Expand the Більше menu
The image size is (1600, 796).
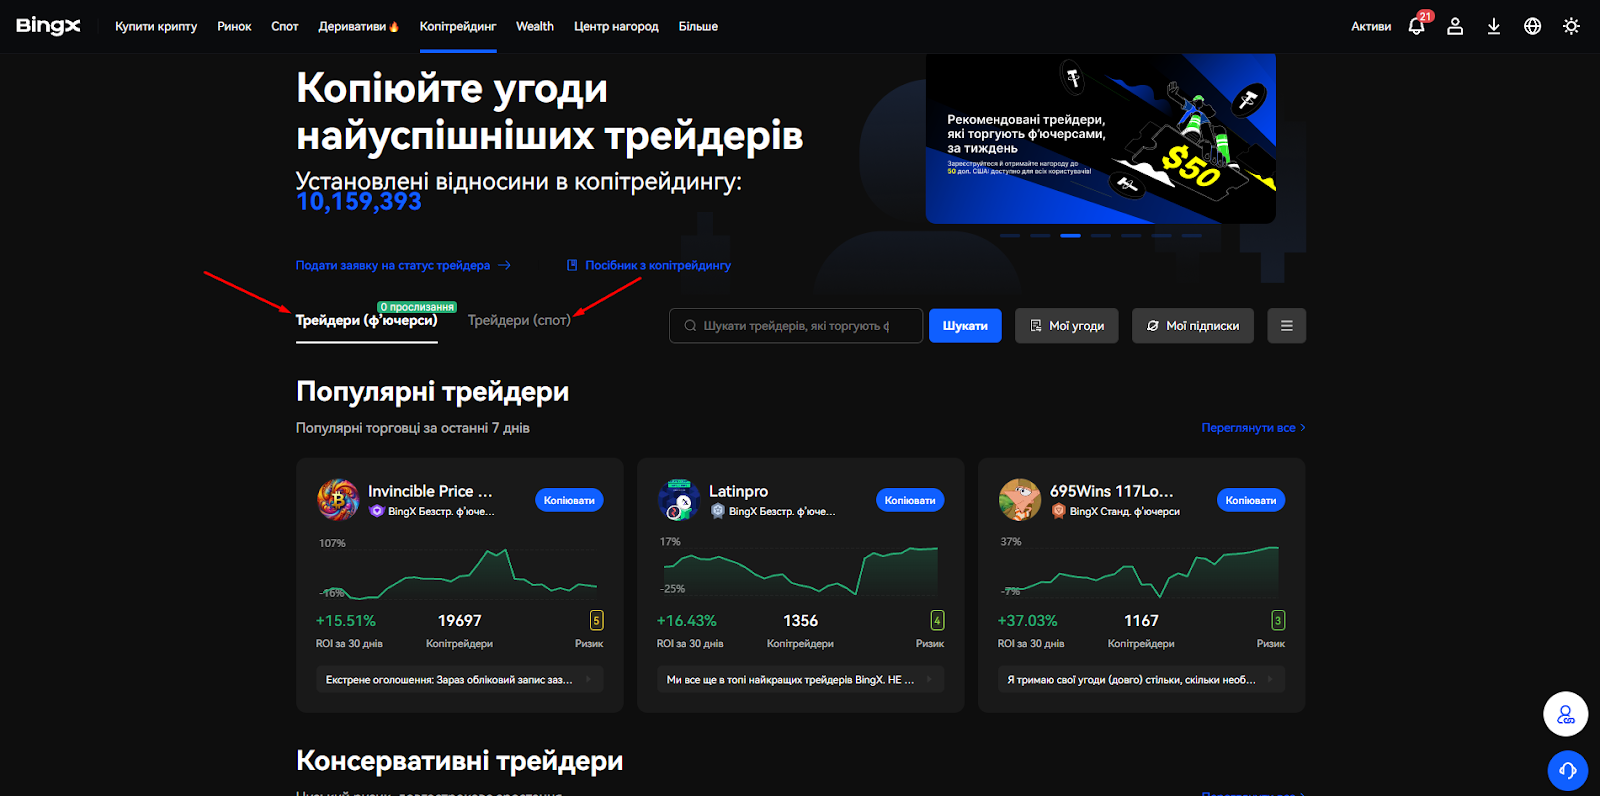click(x=698, y=26)
